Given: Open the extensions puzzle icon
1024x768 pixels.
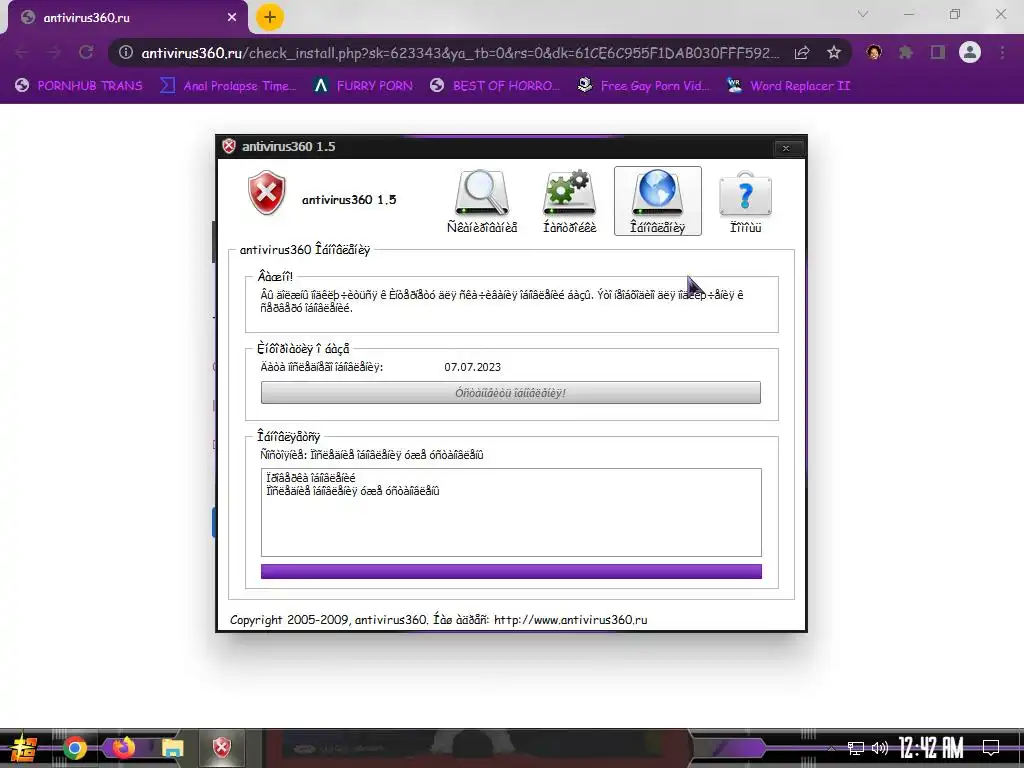Looking at the screenshot, I should click(x=905, y=52).
